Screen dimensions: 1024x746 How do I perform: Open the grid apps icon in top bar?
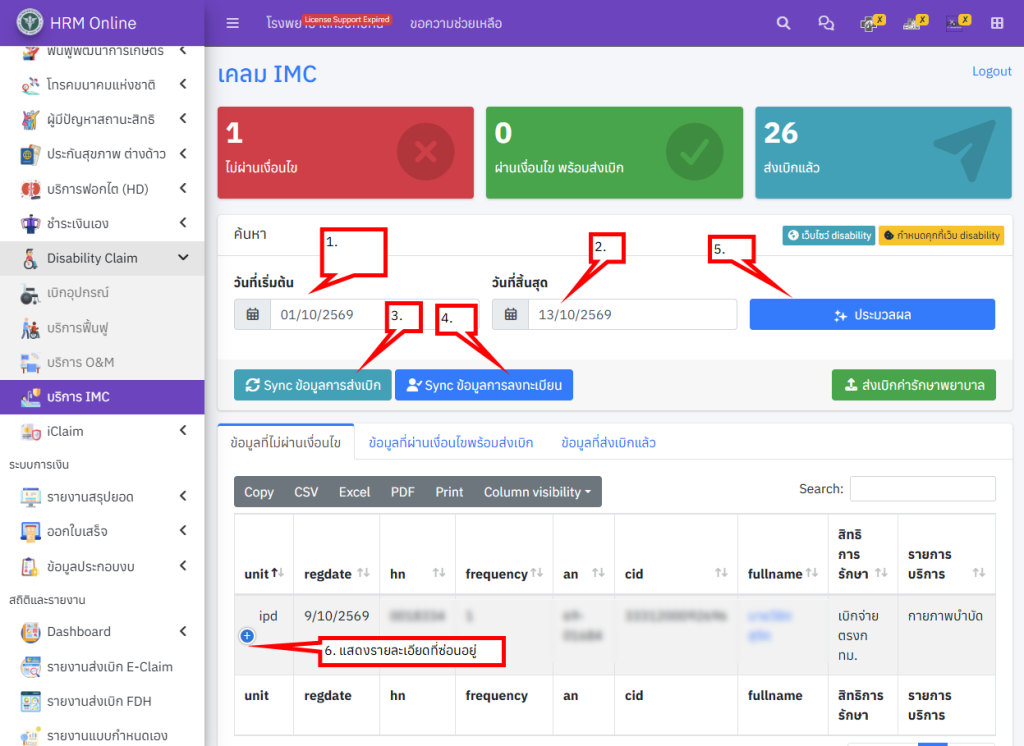click(x=997, y=24)
